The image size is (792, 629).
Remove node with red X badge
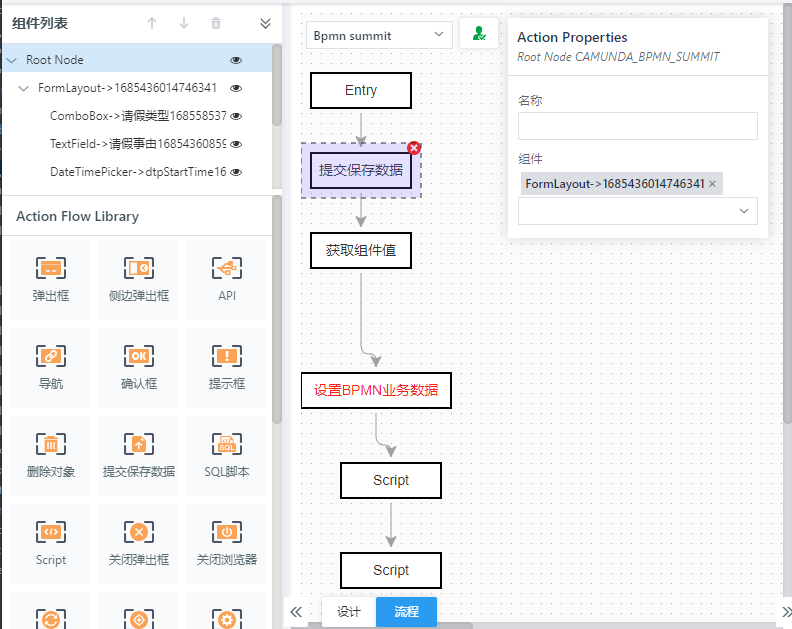tap(414, 148)
